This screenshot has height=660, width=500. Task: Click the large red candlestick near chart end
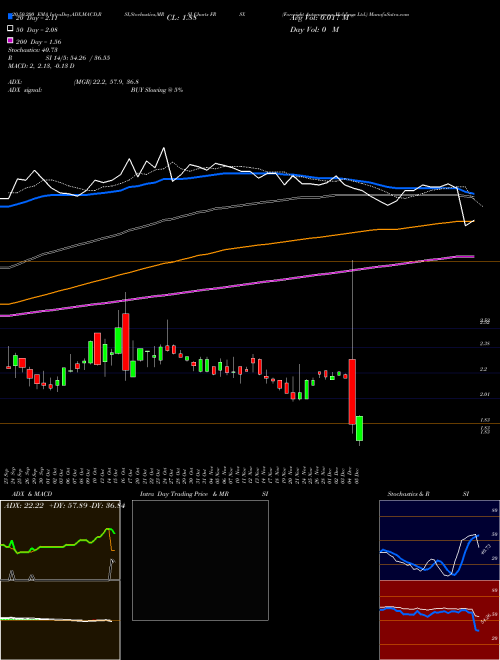coord(352,391)
